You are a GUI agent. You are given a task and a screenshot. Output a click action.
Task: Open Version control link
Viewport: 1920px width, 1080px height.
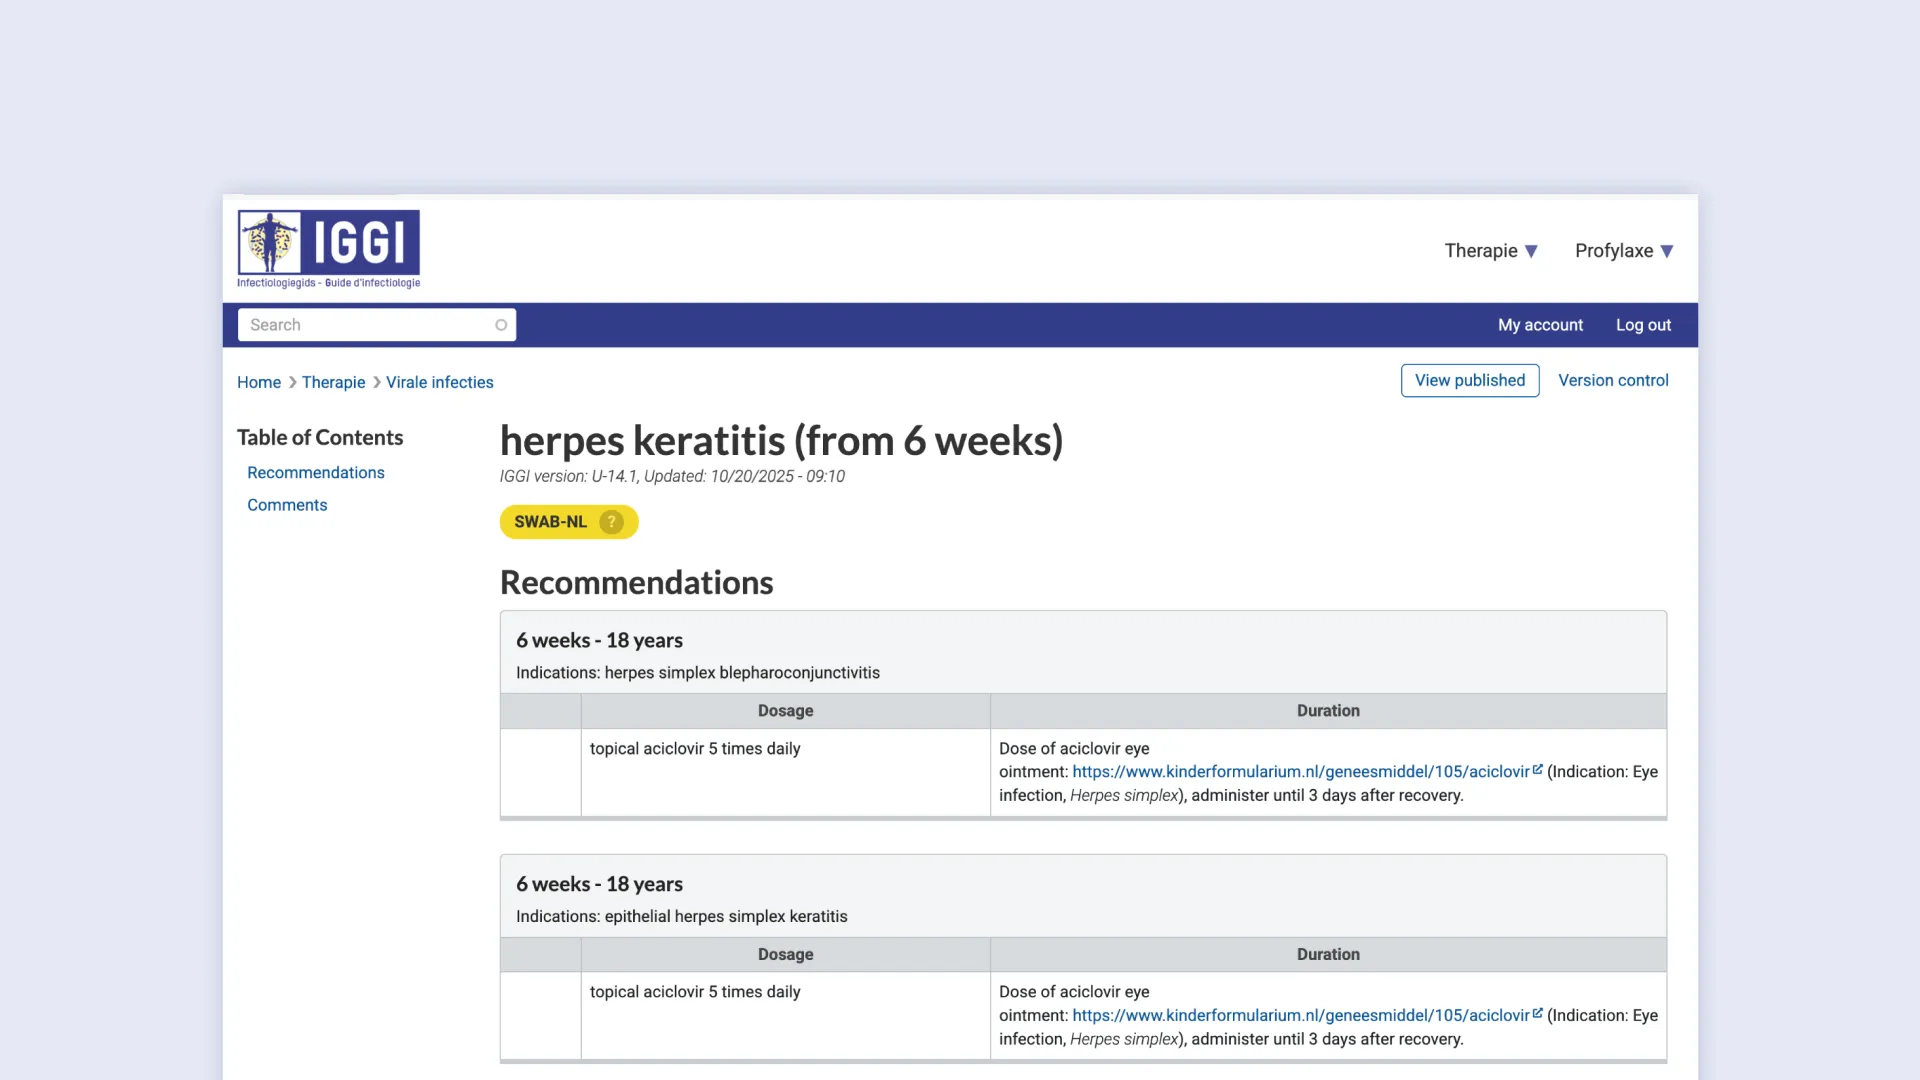pyautogui.click(x=1613, y=381)
